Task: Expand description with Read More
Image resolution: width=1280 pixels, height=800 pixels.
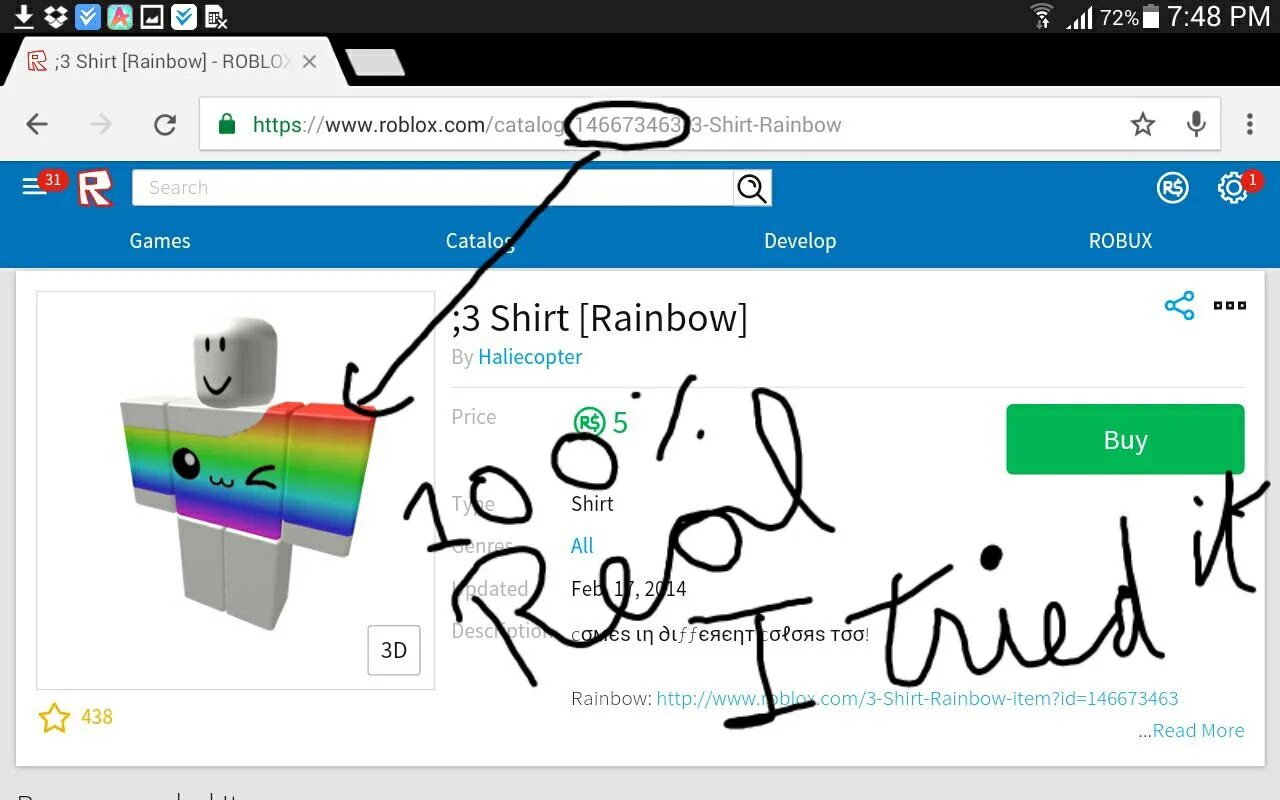Action: tap(1198, 730)
